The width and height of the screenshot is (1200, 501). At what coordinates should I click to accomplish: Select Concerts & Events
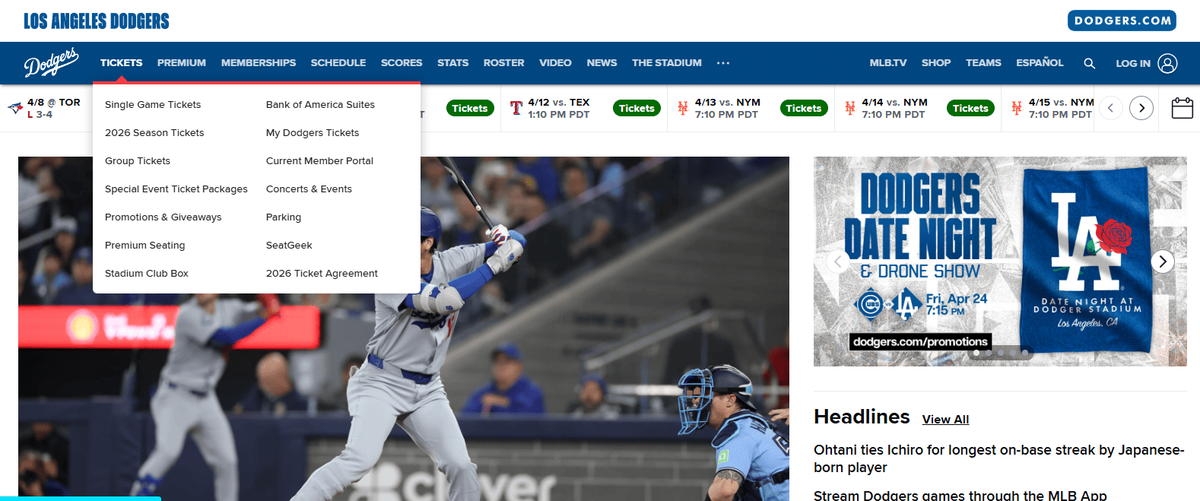click(309, 189)
